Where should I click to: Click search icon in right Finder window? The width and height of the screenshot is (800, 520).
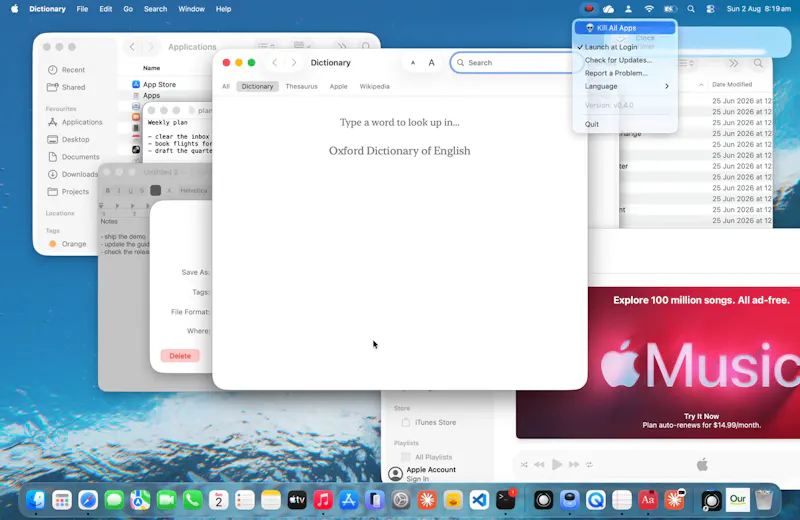tap(758, 63)
